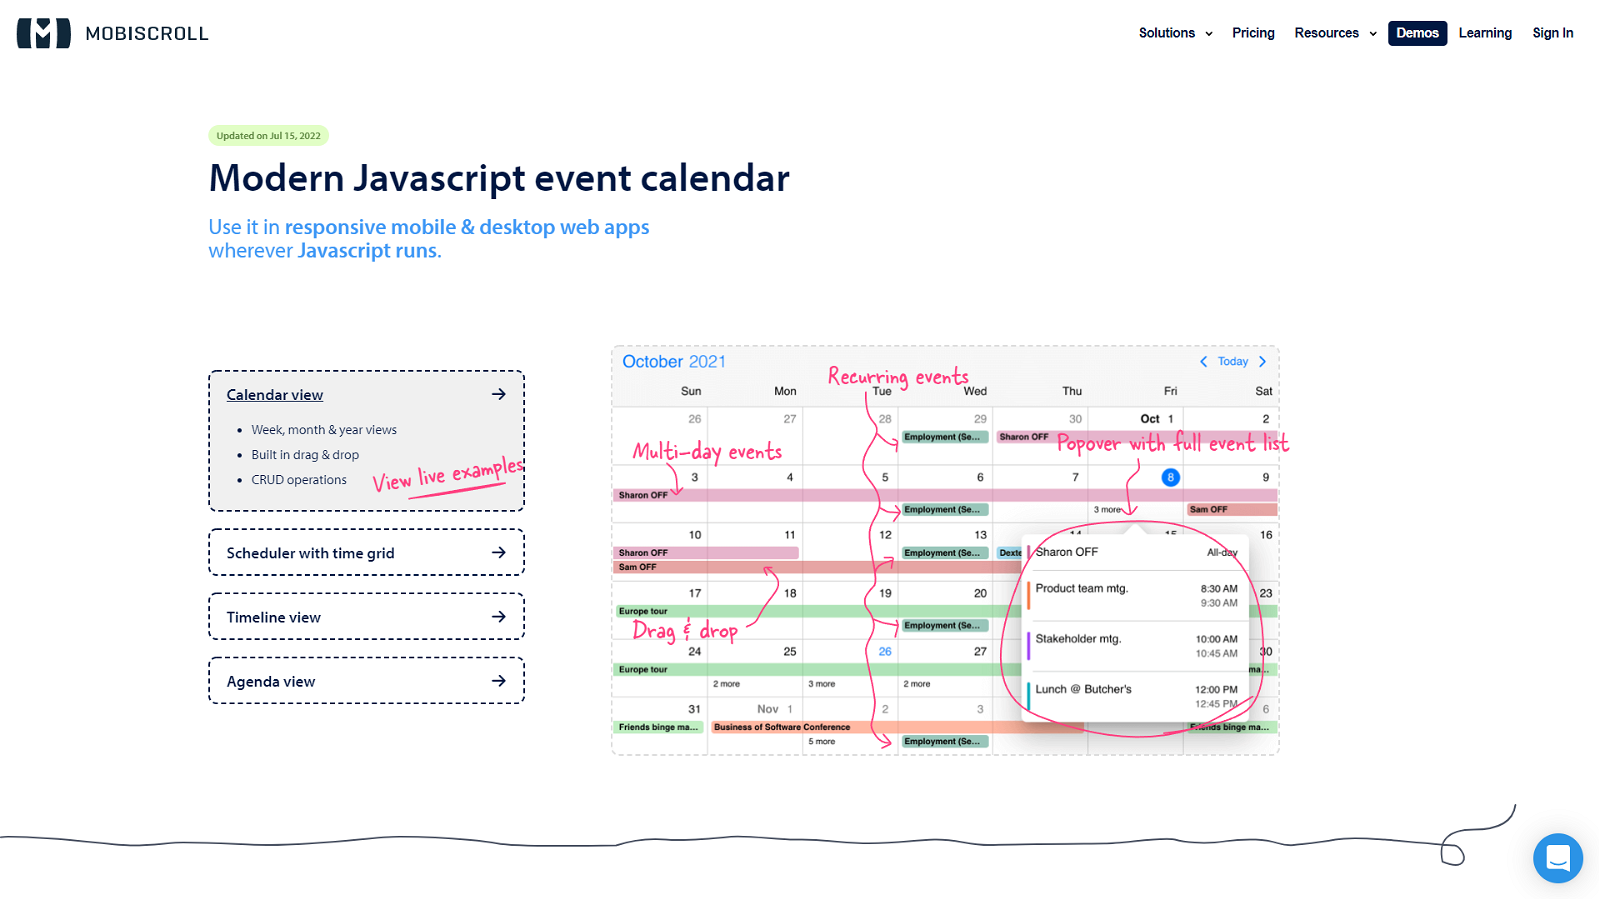Open the Learning menu item
The width and height of the screenshot is (1600, 900).
coord(1485,33)
